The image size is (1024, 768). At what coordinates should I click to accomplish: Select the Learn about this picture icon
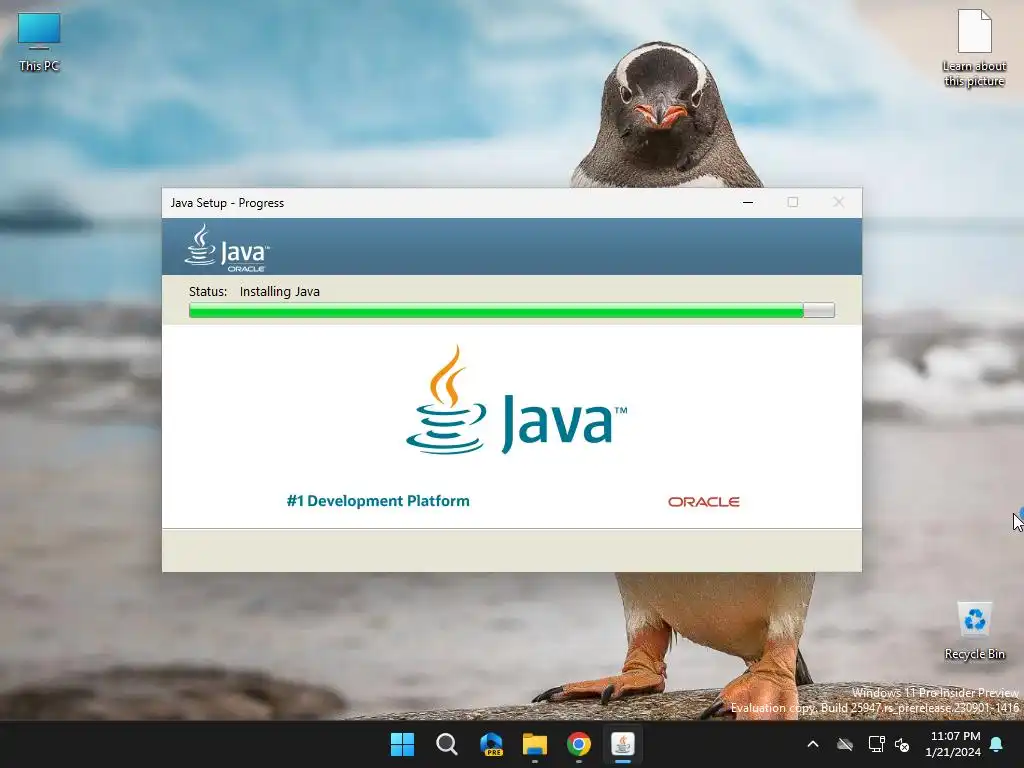pyautogui.click(x=974, y=48)
